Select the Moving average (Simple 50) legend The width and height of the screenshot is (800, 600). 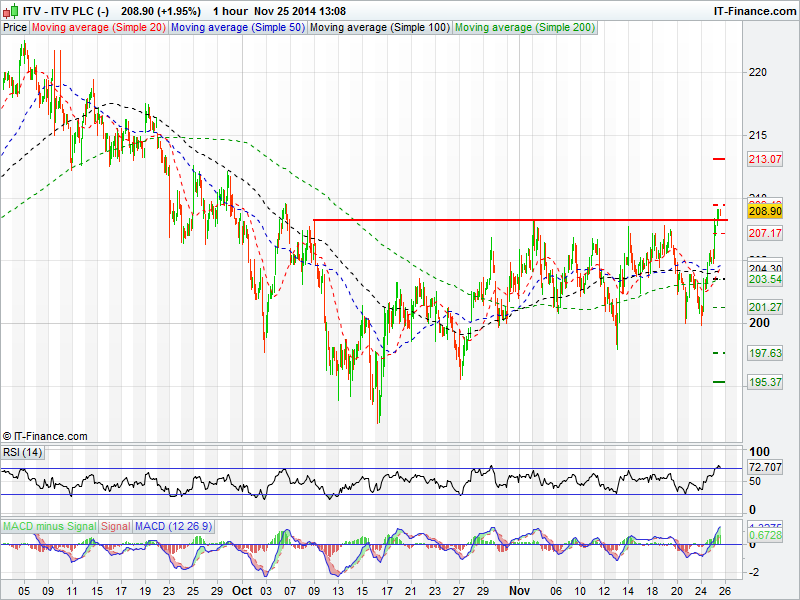[237, 27]
